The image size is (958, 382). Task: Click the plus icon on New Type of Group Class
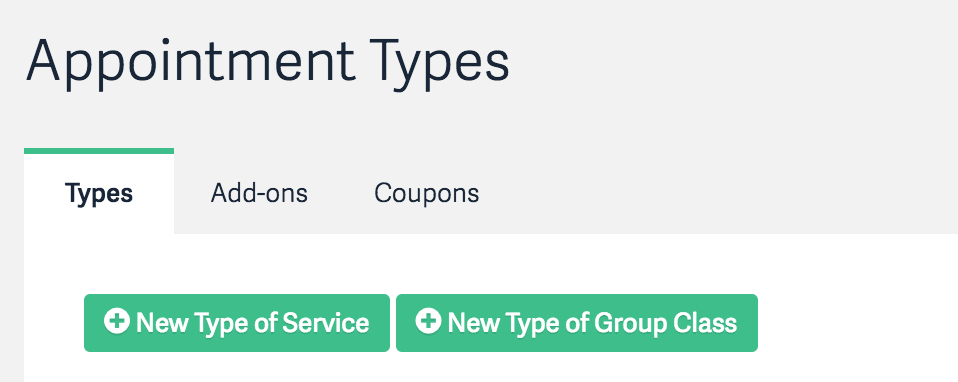tap(428, 321)
